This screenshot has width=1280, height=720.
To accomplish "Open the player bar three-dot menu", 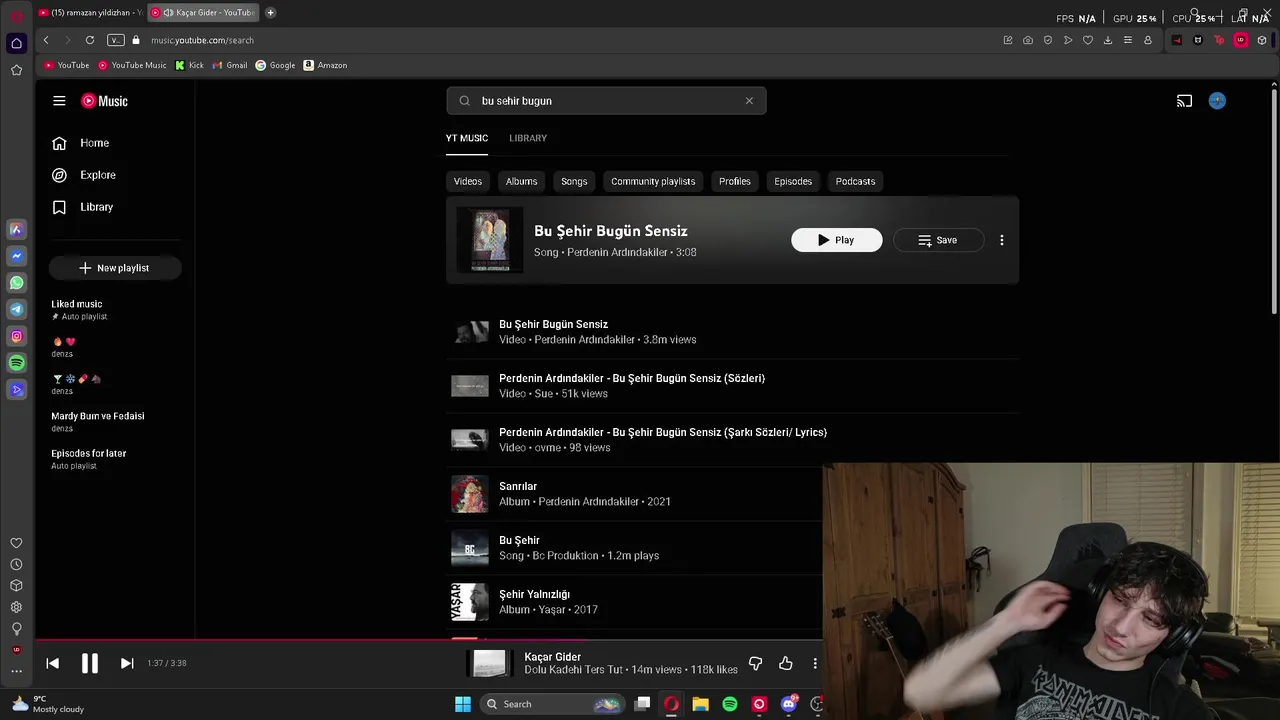I will (815, 663).
